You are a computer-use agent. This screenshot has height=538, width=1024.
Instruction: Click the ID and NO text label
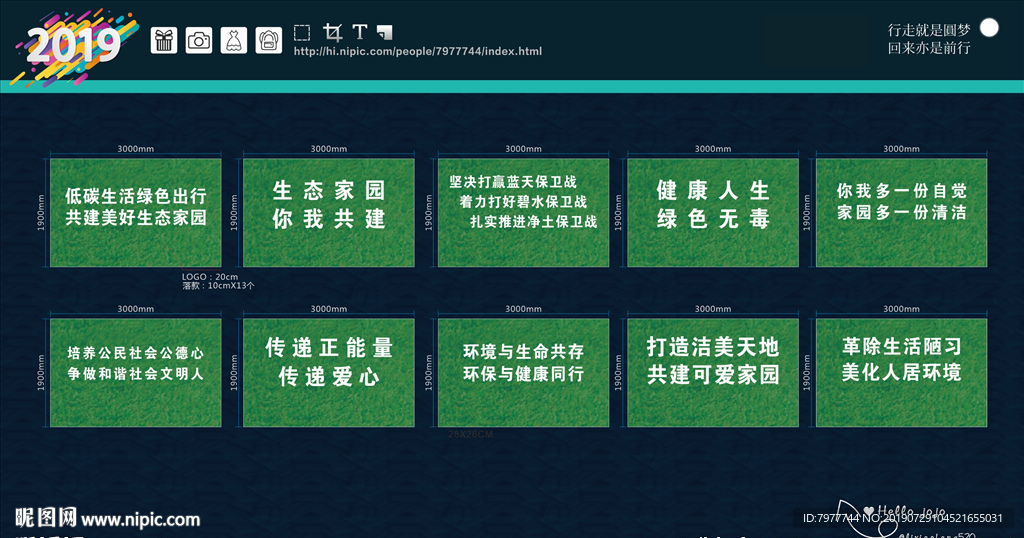pos(902,518)
